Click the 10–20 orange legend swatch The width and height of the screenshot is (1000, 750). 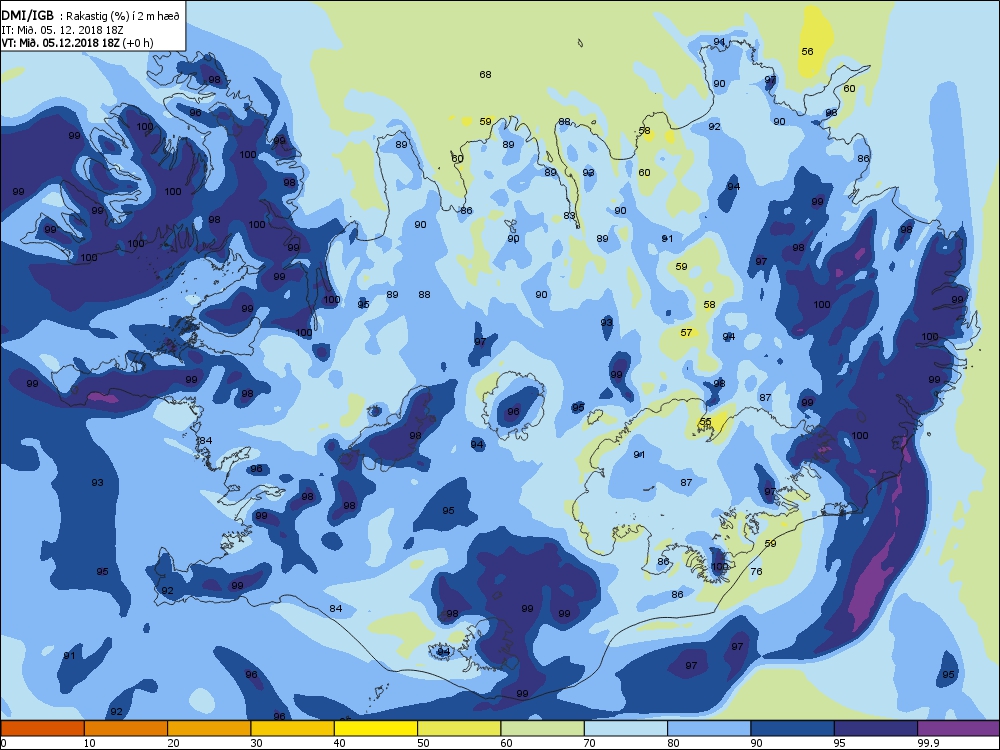(126, 728)
